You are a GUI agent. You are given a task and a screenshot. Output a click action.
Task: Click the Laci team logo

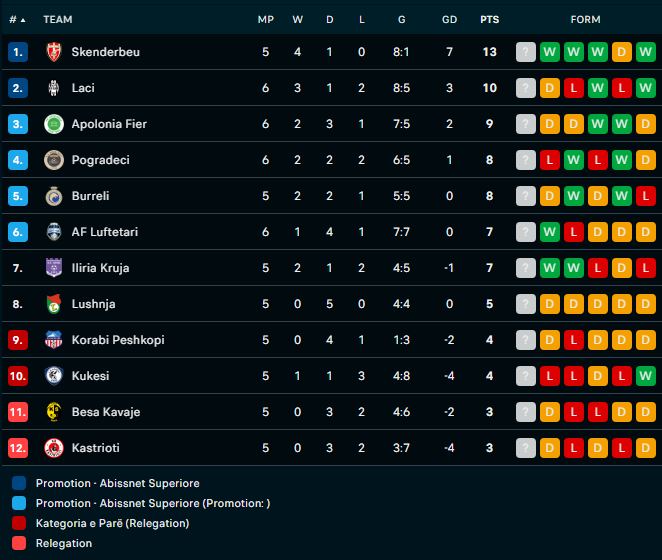[x=54, y=88]
